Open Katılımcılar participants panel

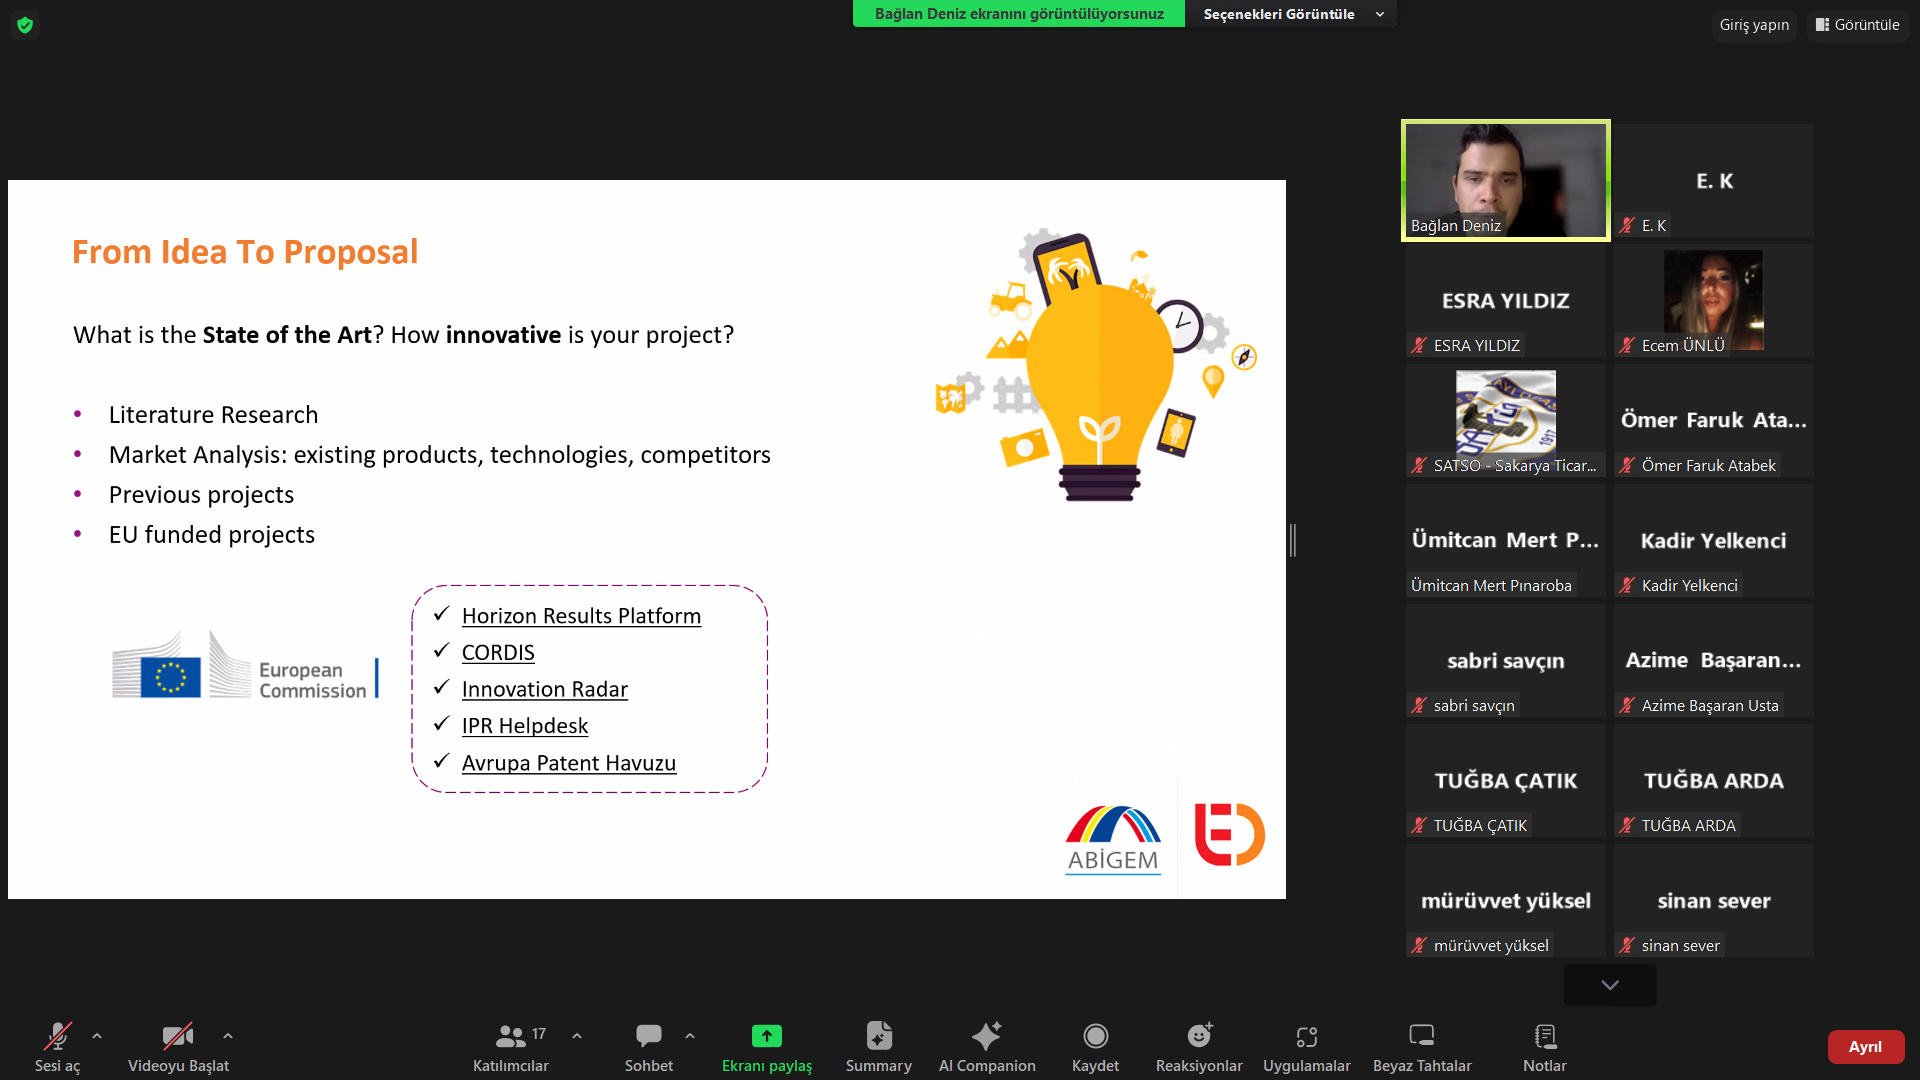pyautogui.click(x=511, y=1036)
